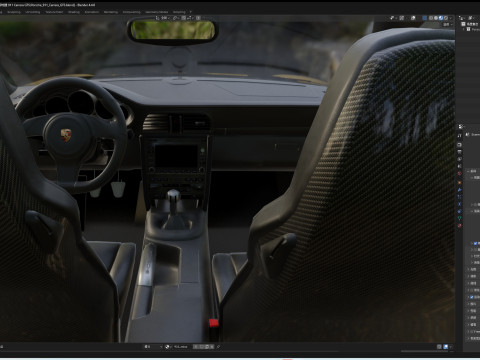Switch to the UV Editing workspace tab

click(33, 12)
